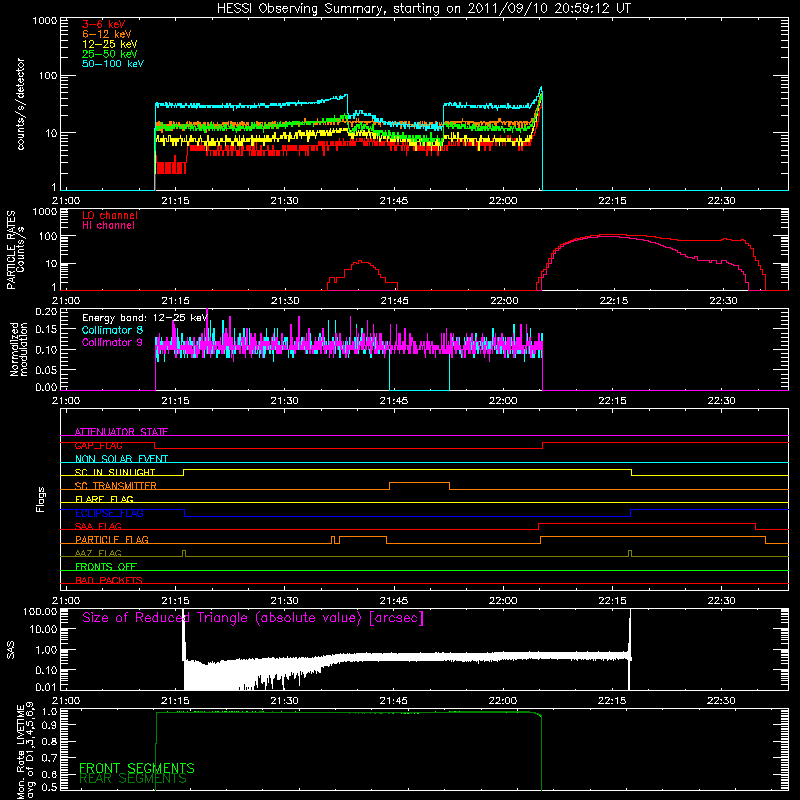Click the Flags axis label

click(41, 499)
